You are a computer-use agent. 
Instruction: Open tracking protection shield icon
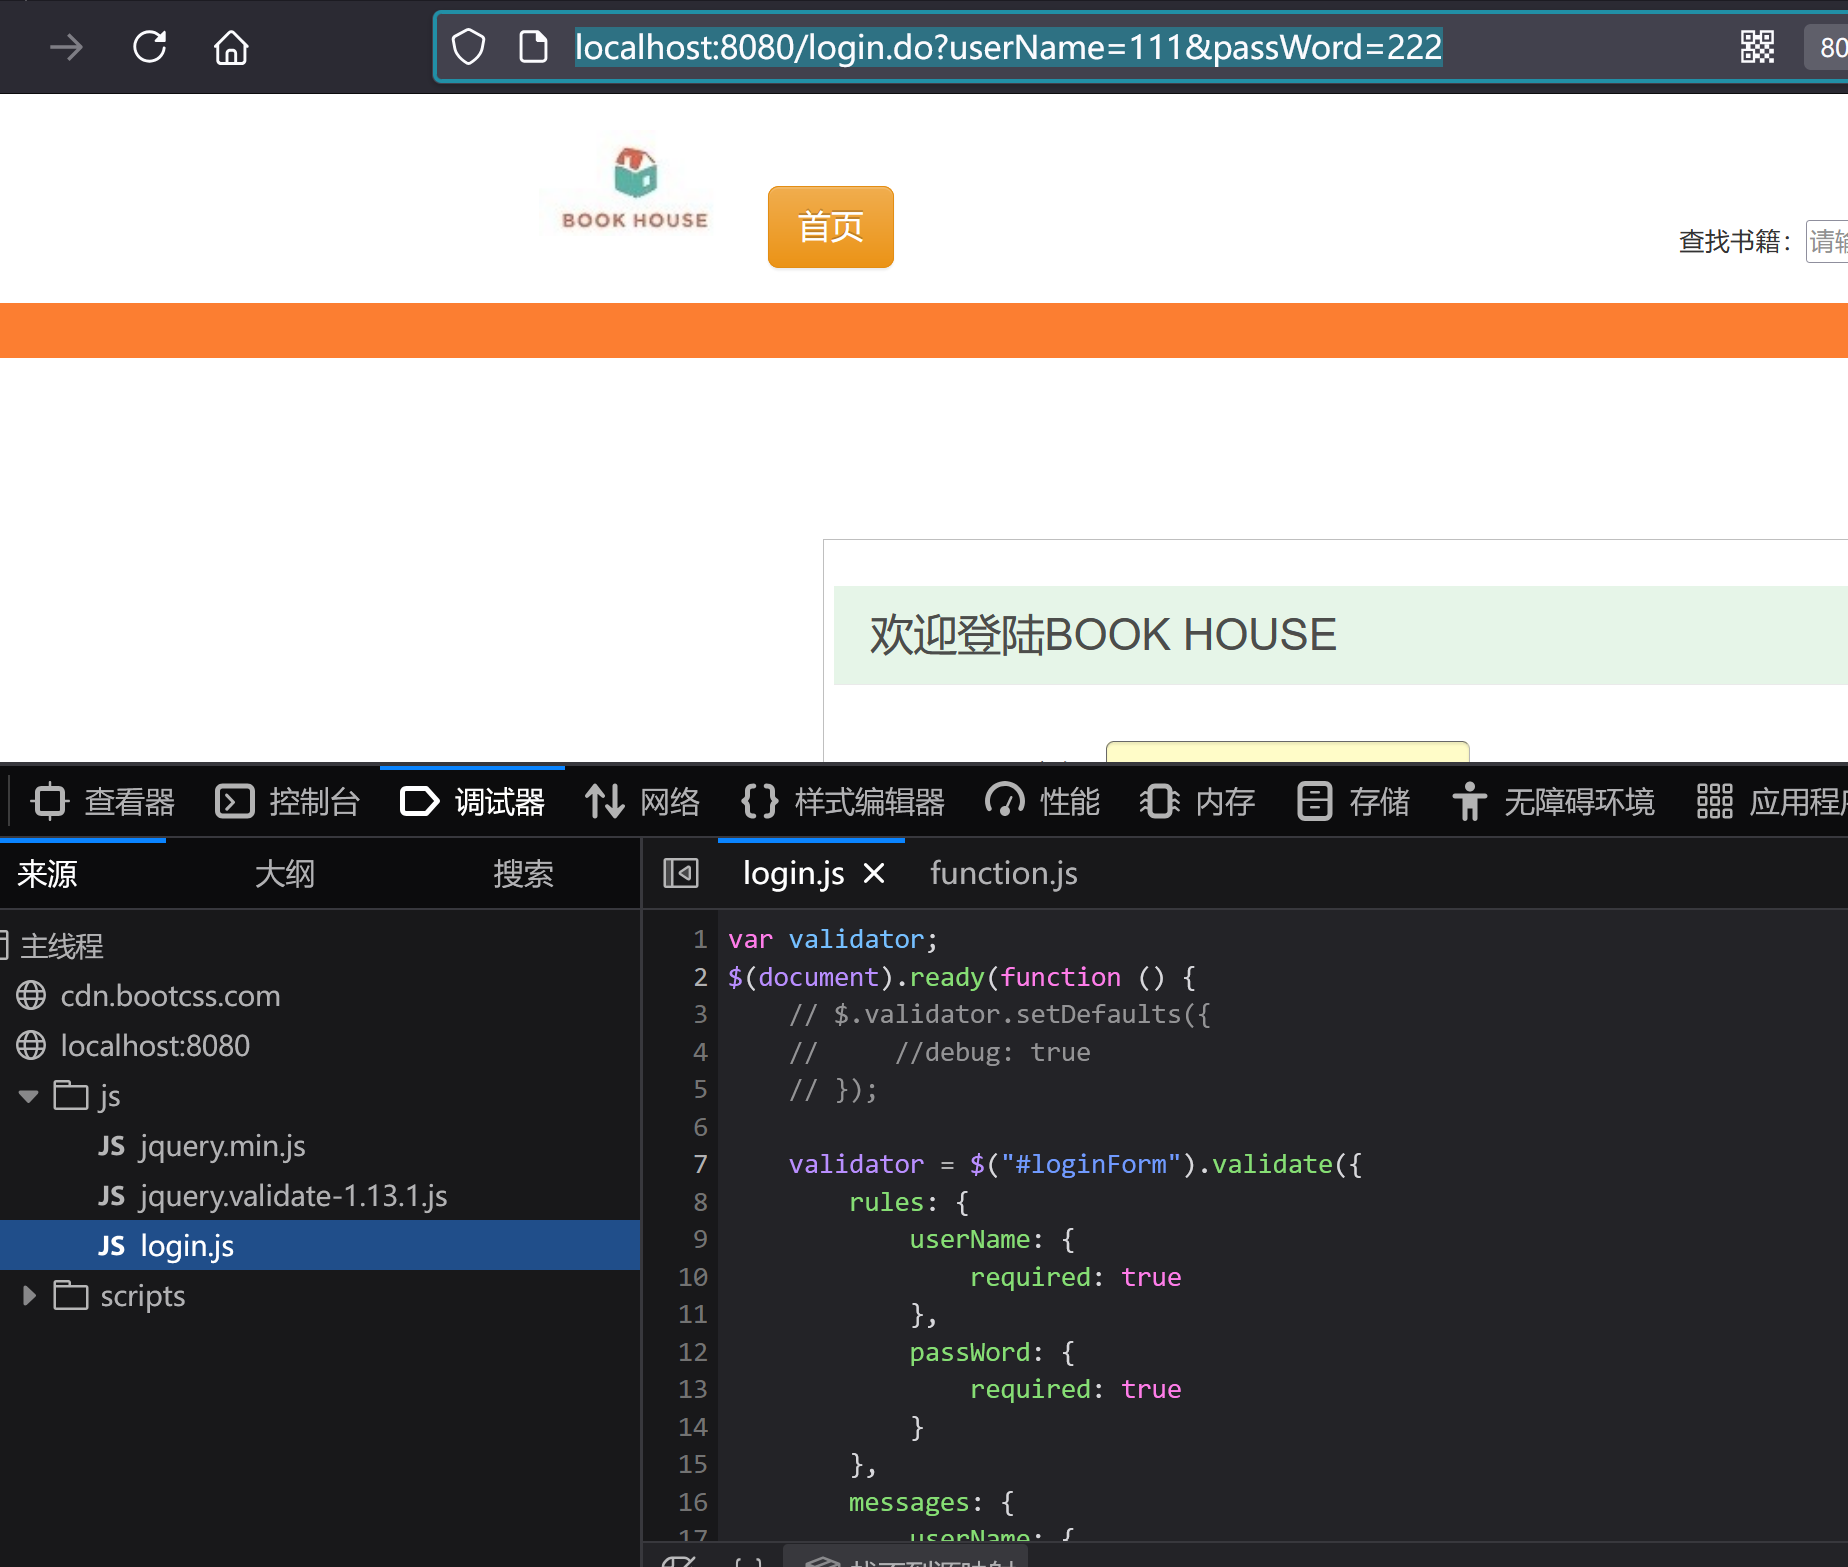point(468,47)
